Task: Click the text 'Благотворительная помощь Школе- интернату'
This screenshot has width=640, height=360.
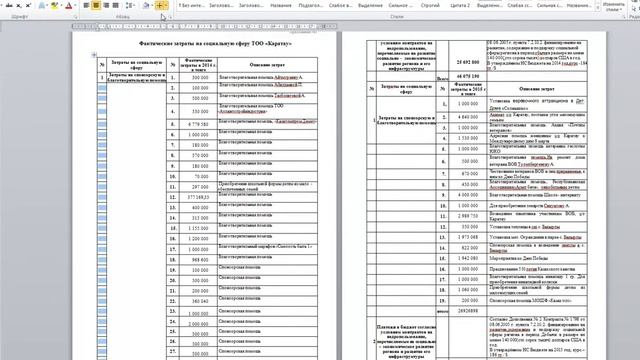Action: point(535,195)
